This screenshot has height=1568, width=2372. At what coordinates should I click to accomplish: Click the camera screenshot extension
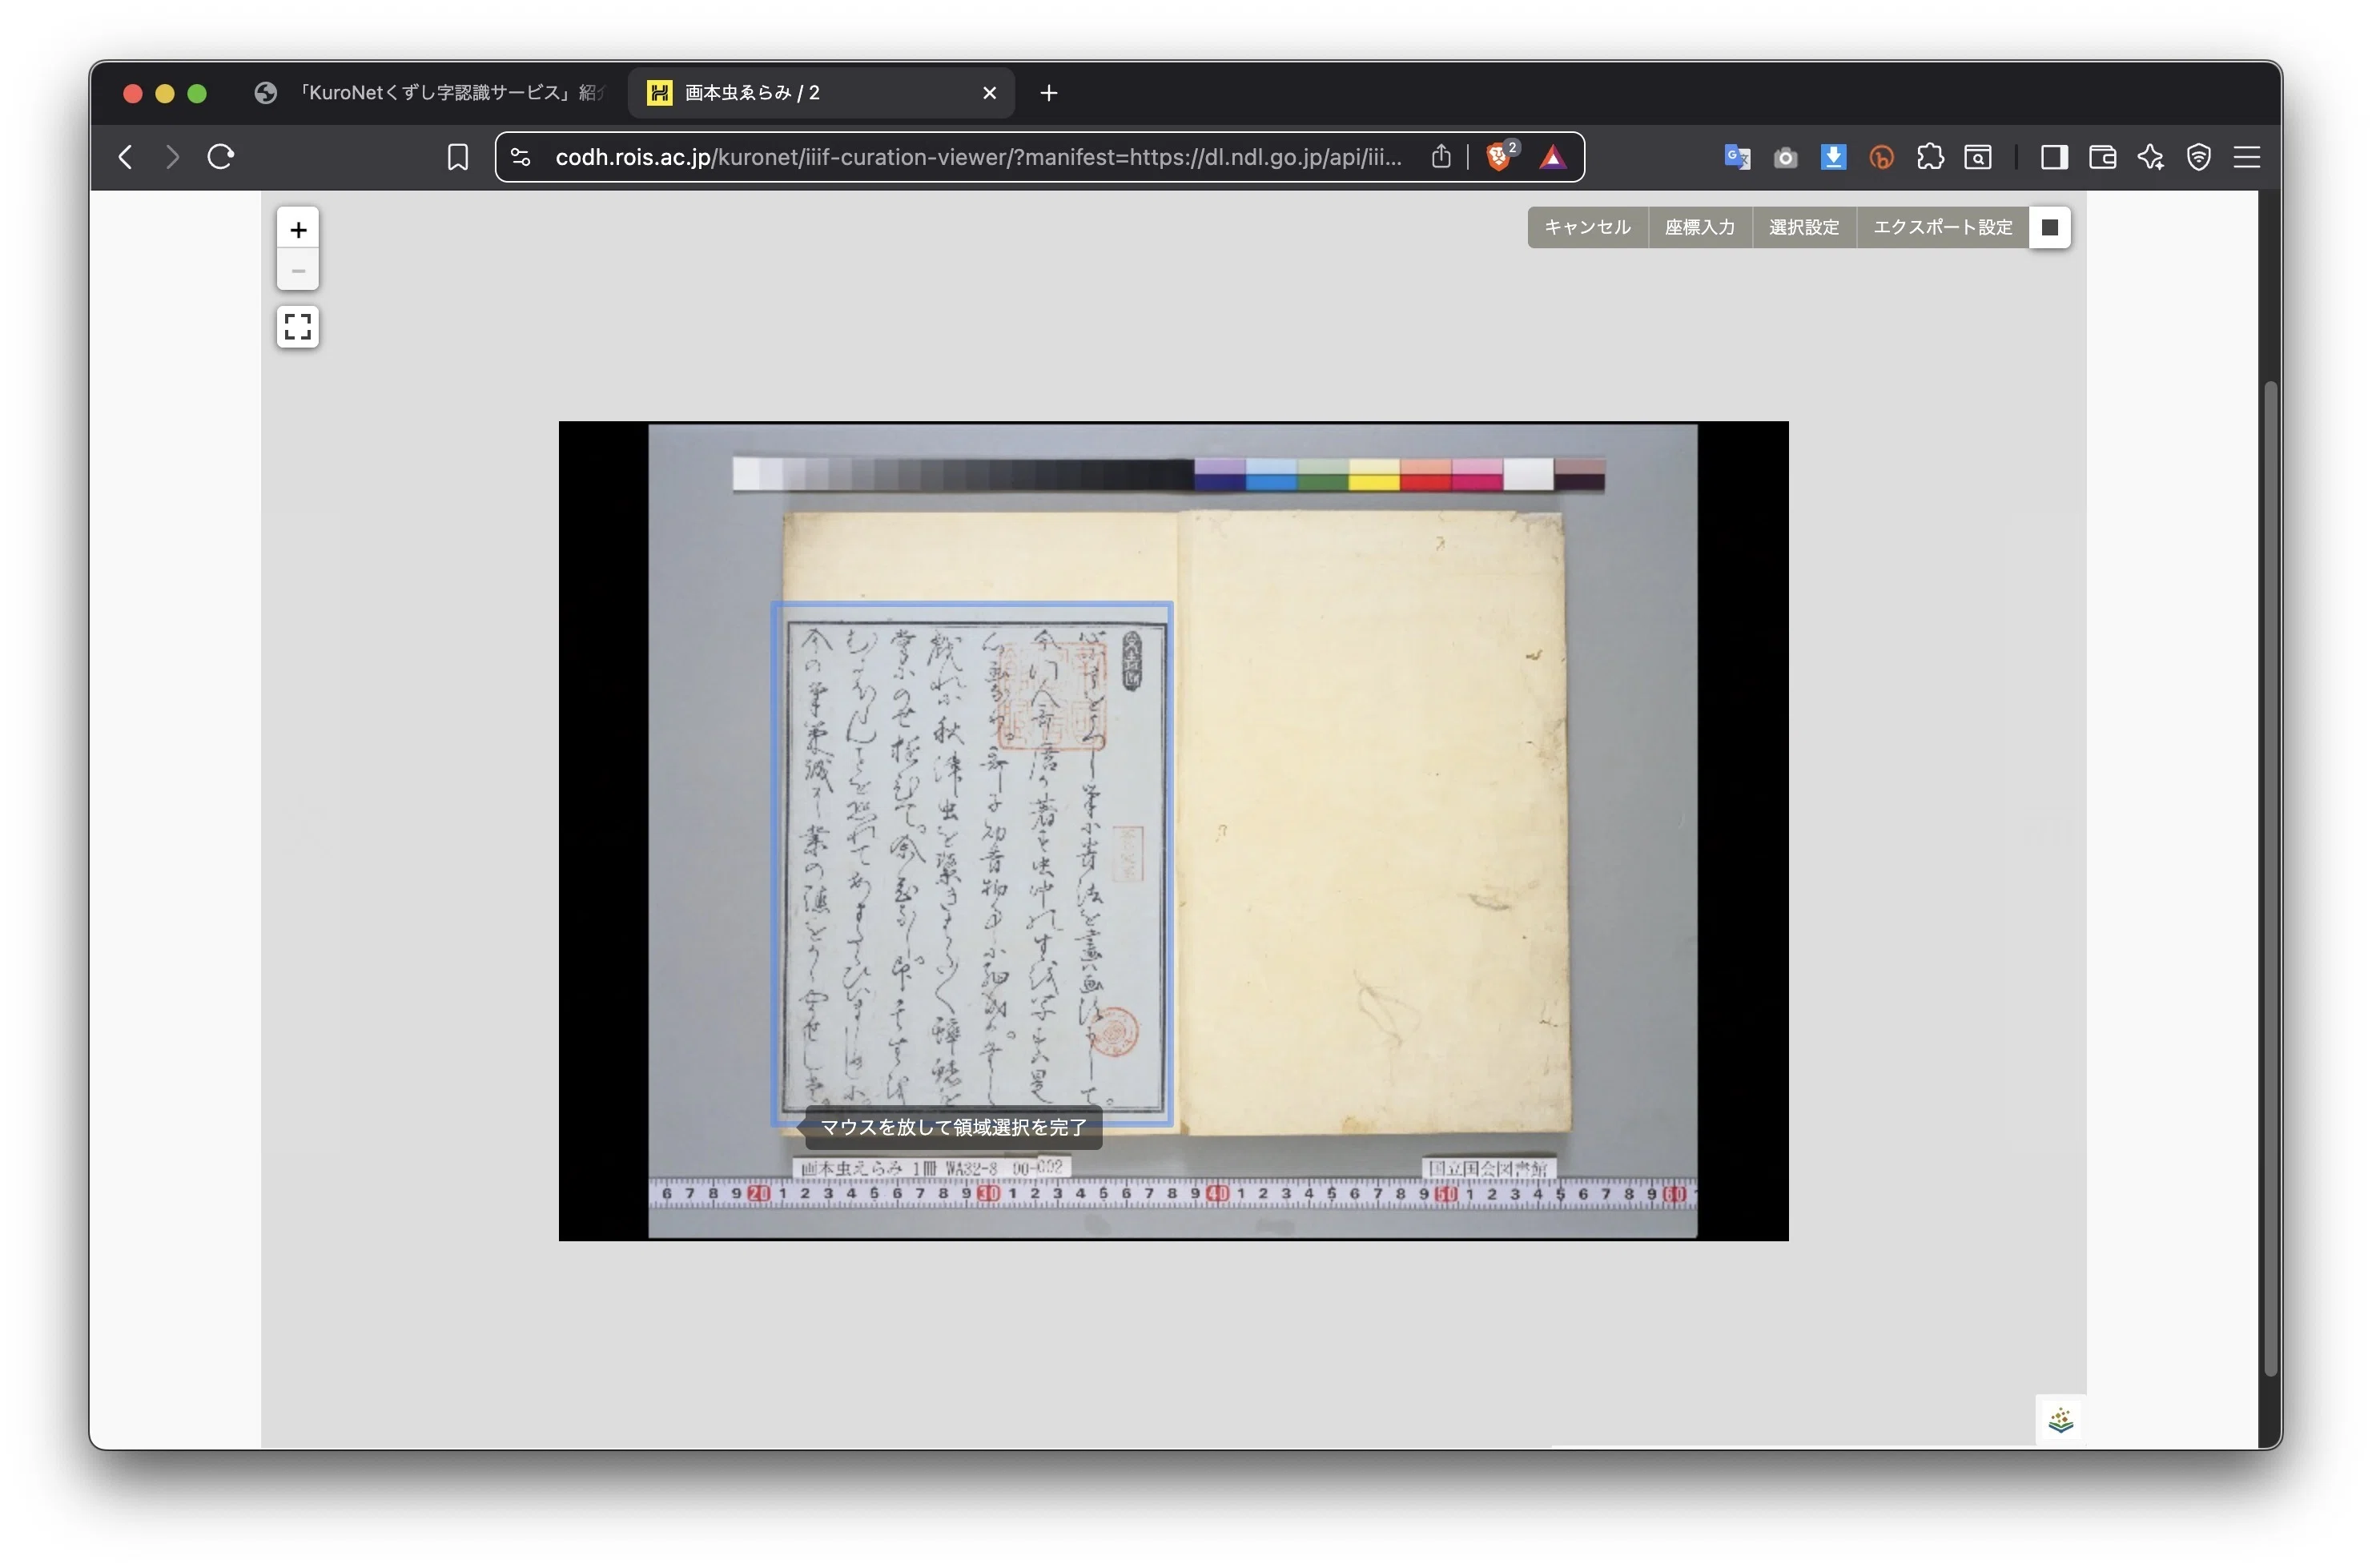coord(1785,157)
